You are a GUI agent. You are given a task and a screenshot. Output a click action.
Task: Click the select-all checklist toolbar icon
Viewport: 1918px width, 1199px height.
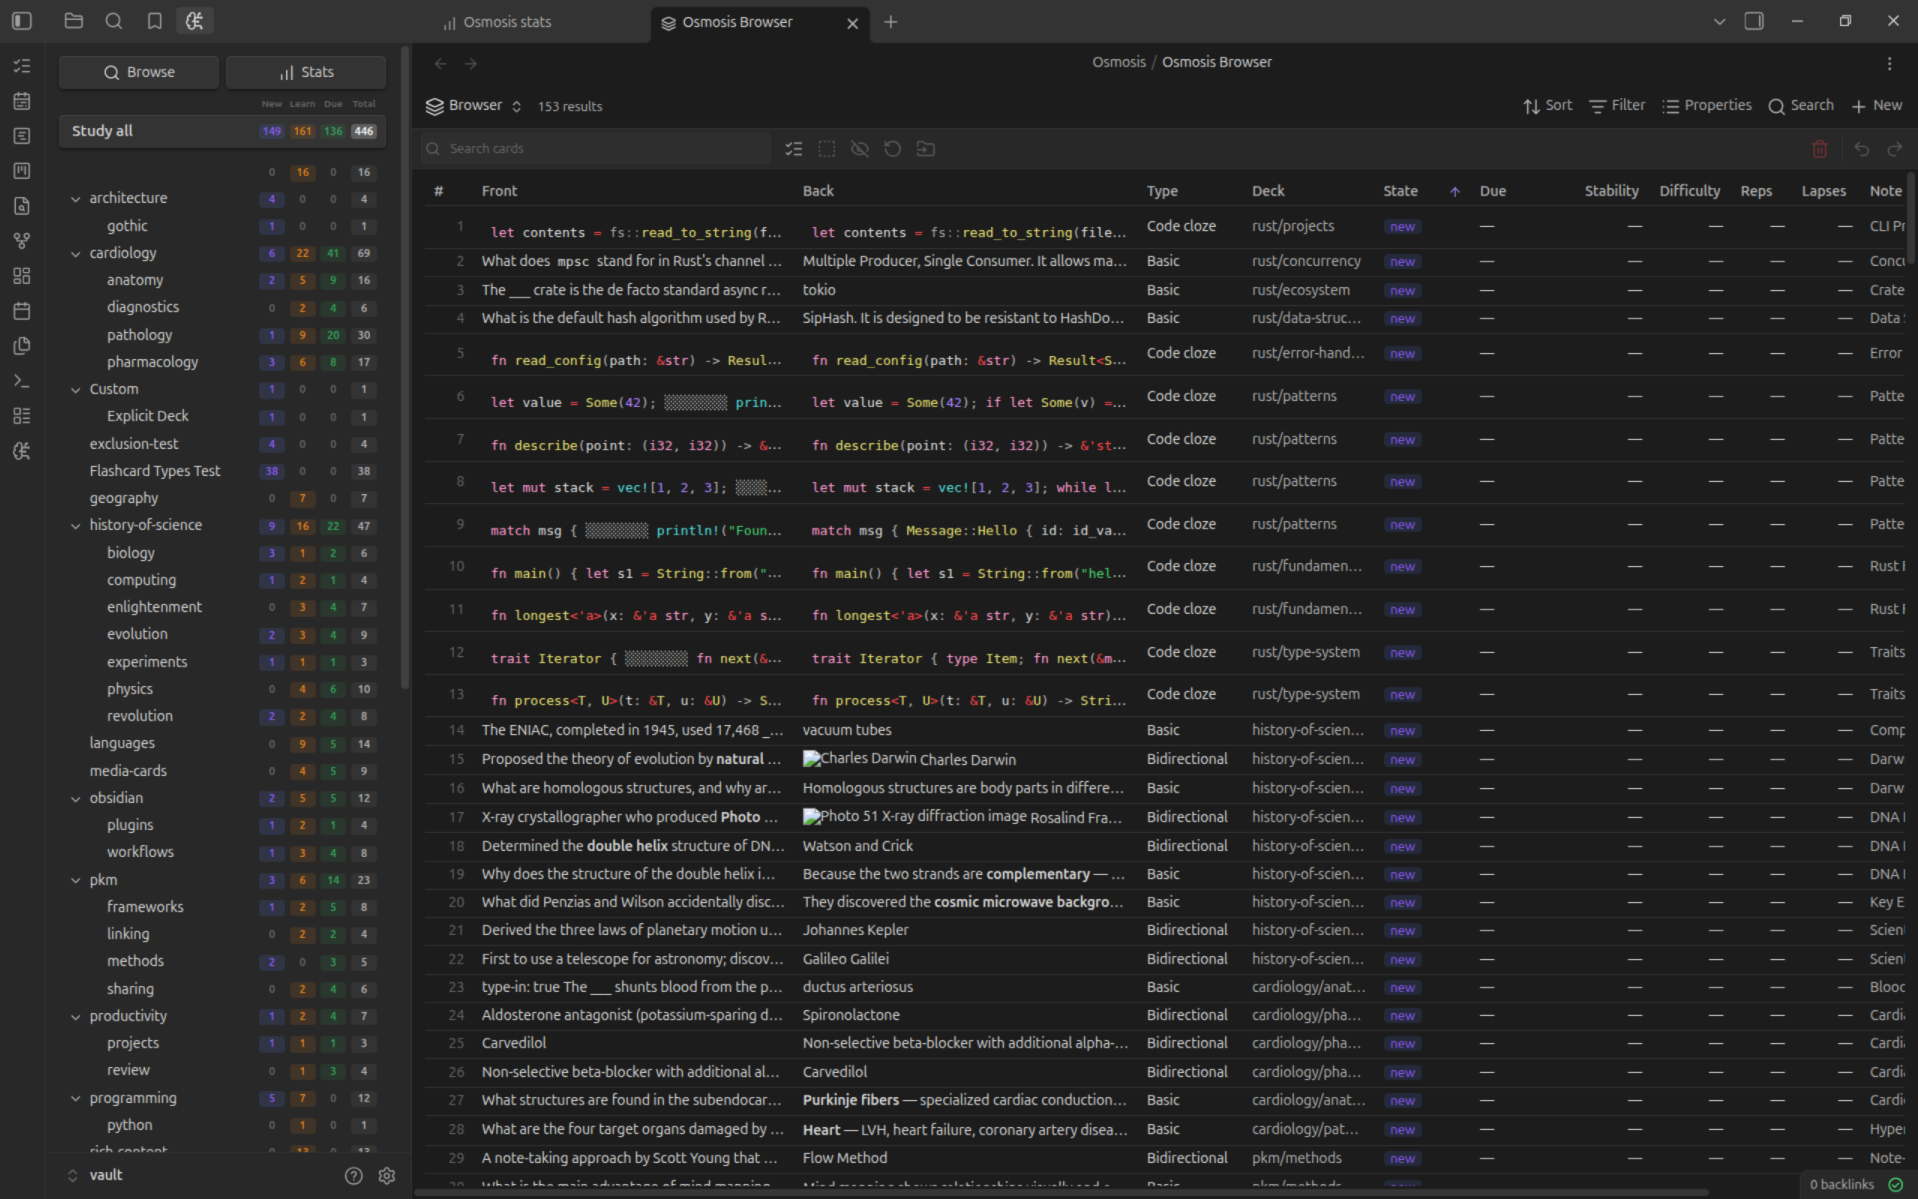tap(794, 149)
